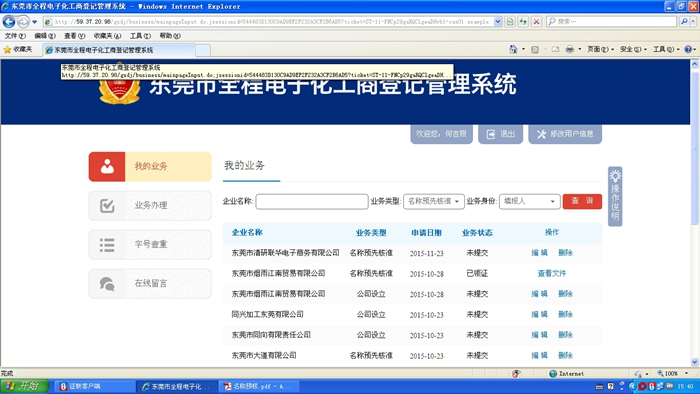The height and width of the screenshot is (394, 700).
Task: Open the 收藏夹 menu in menu bar
Action: [x=108, y=36]
